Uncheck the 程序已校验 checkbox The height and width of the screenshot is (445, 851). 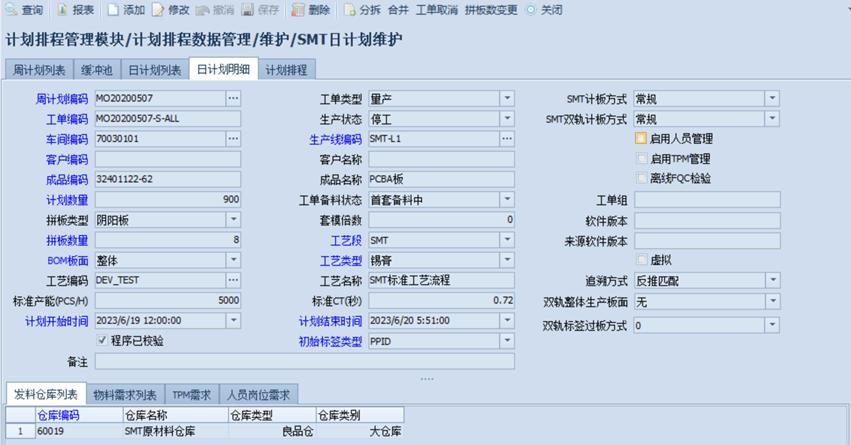[101, 341]
